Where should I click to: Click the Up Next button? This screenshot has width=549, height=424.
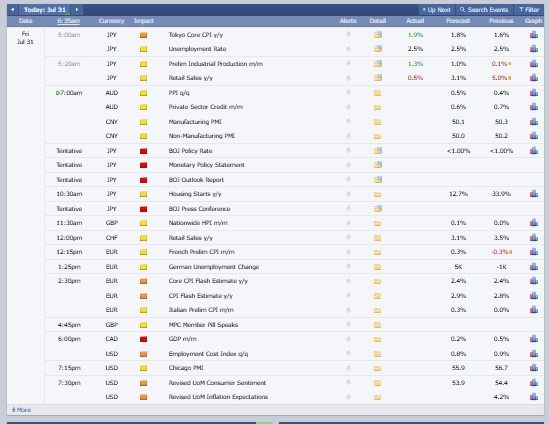437,10
